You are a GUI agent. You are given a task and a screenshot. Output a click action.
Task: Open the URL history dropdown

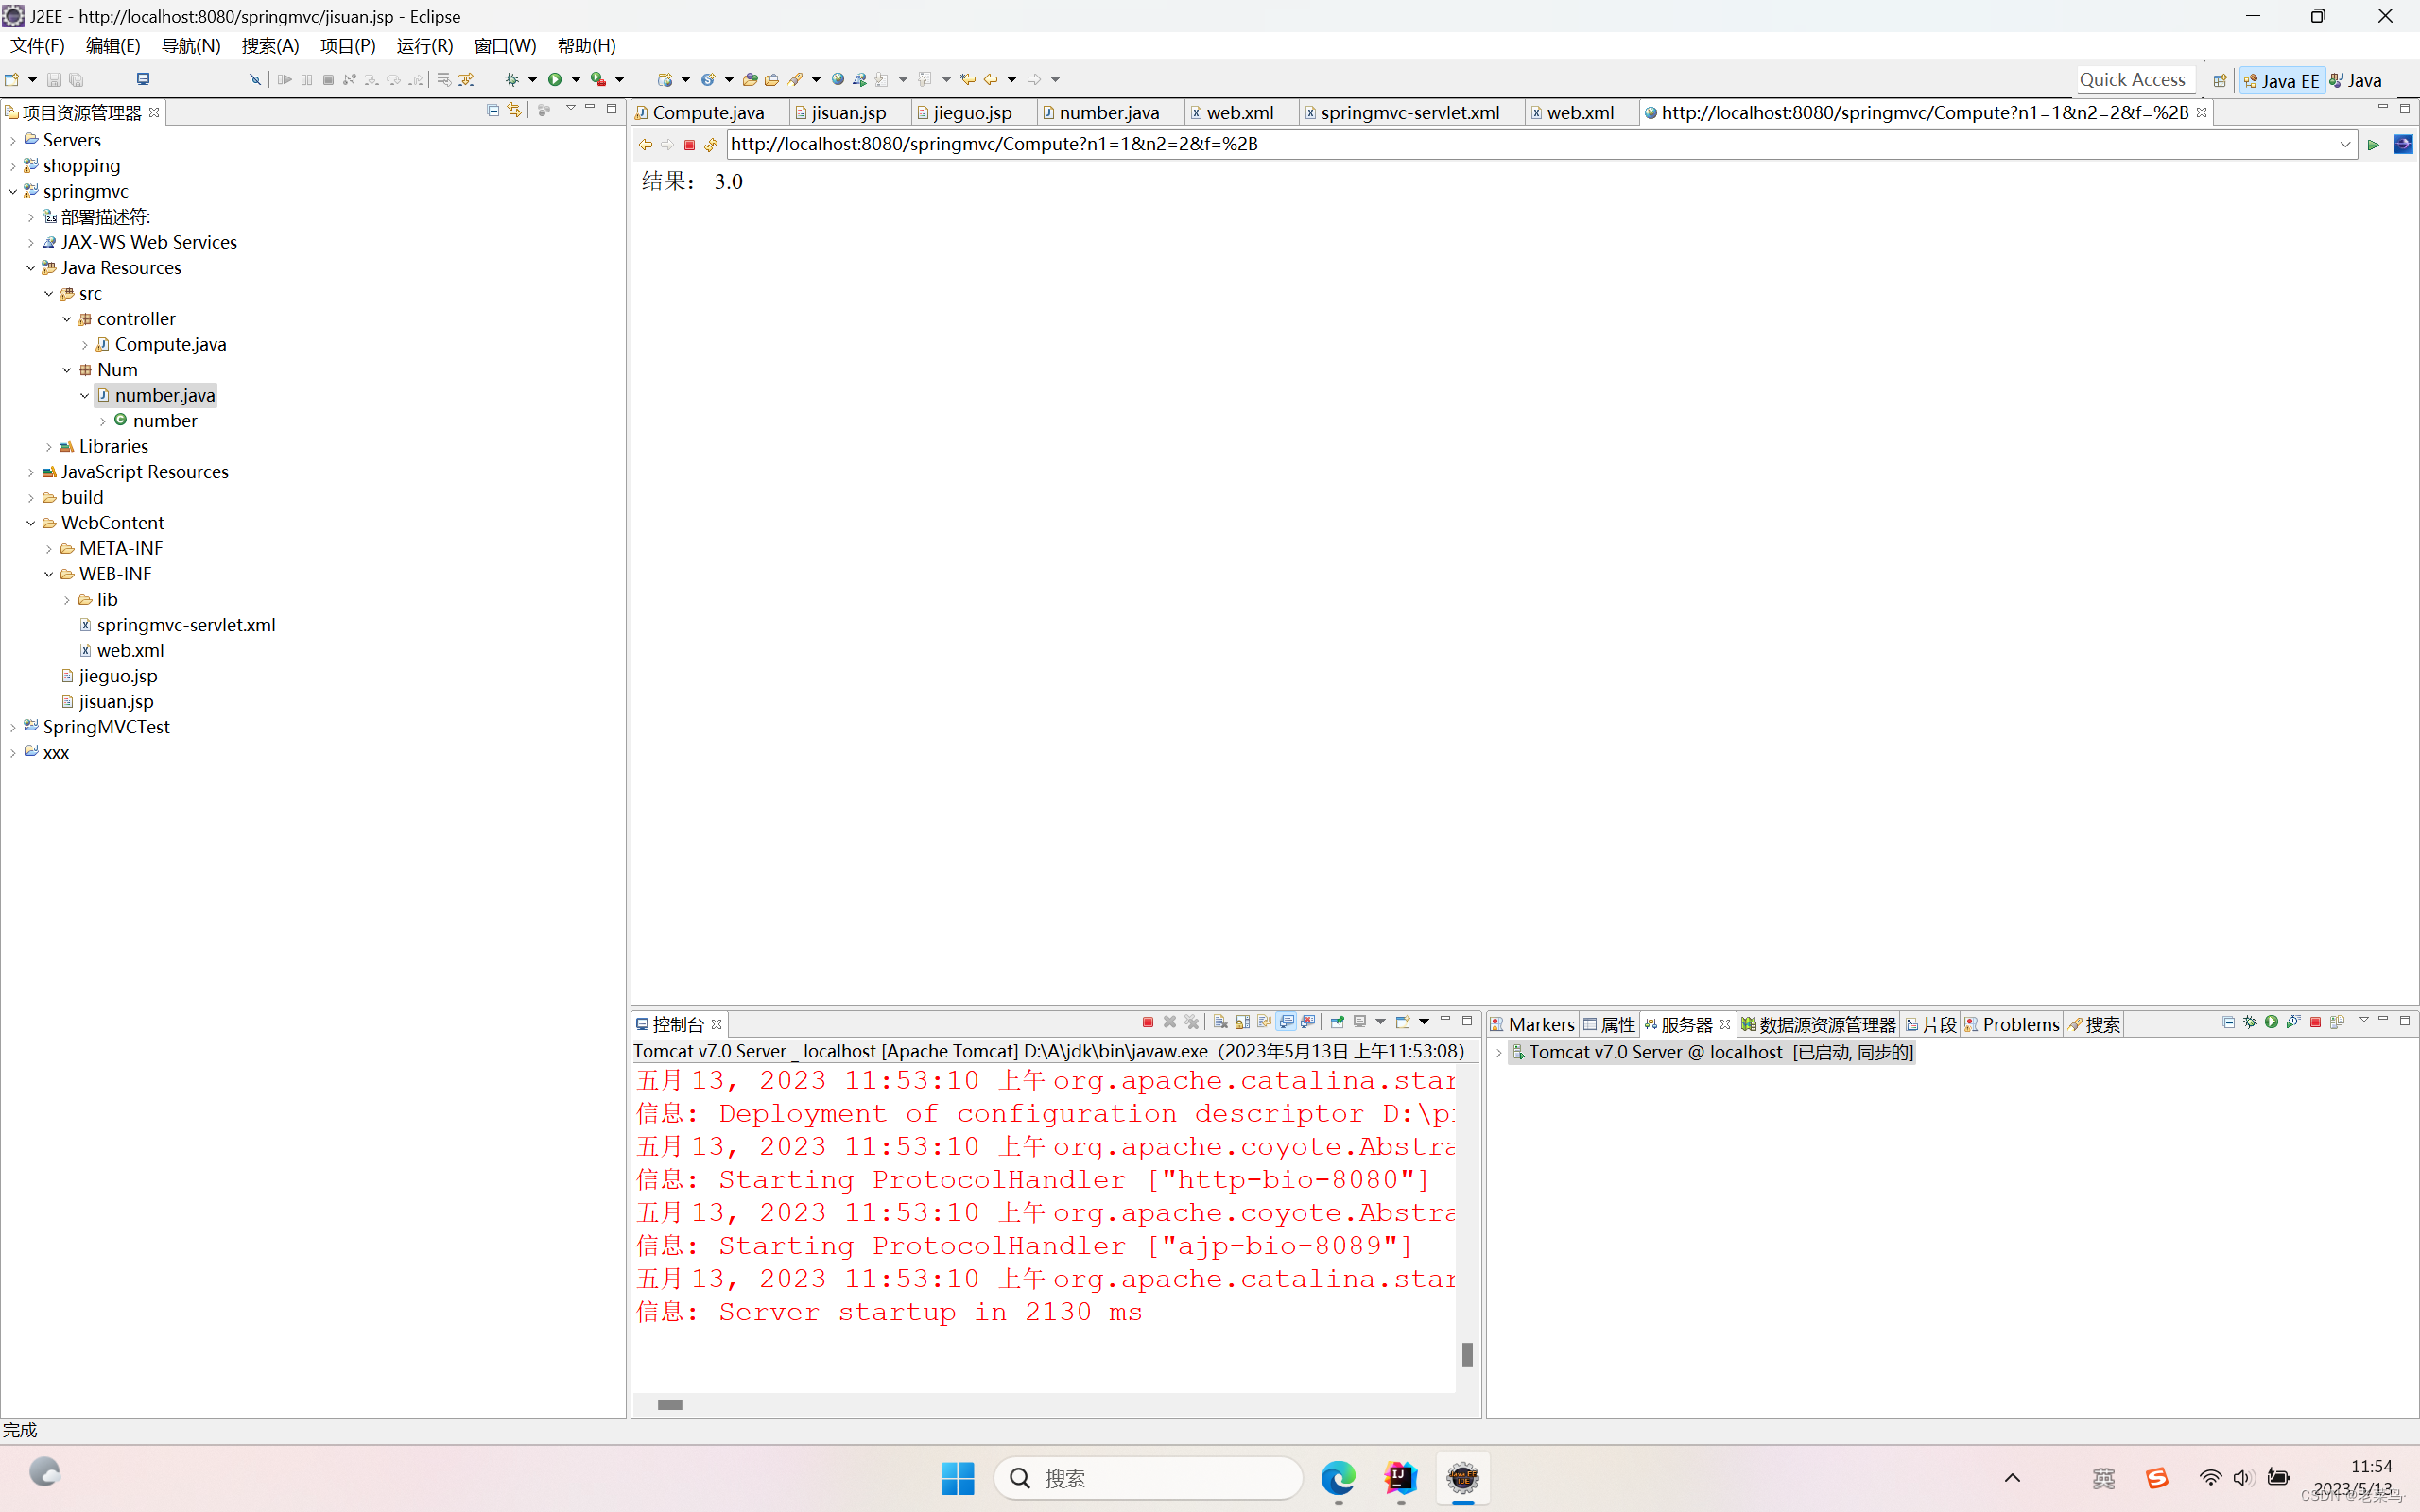[2344, 145]
